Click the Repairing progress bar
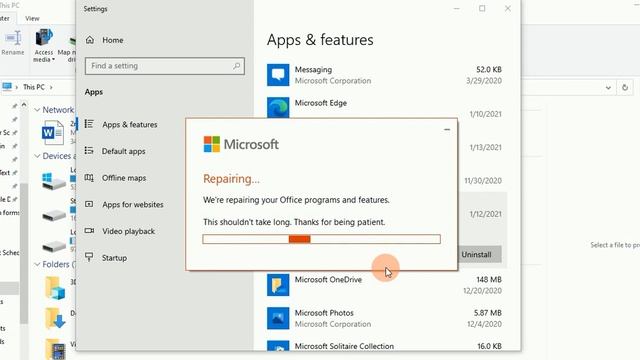640x360 pixels. point(322,239)
